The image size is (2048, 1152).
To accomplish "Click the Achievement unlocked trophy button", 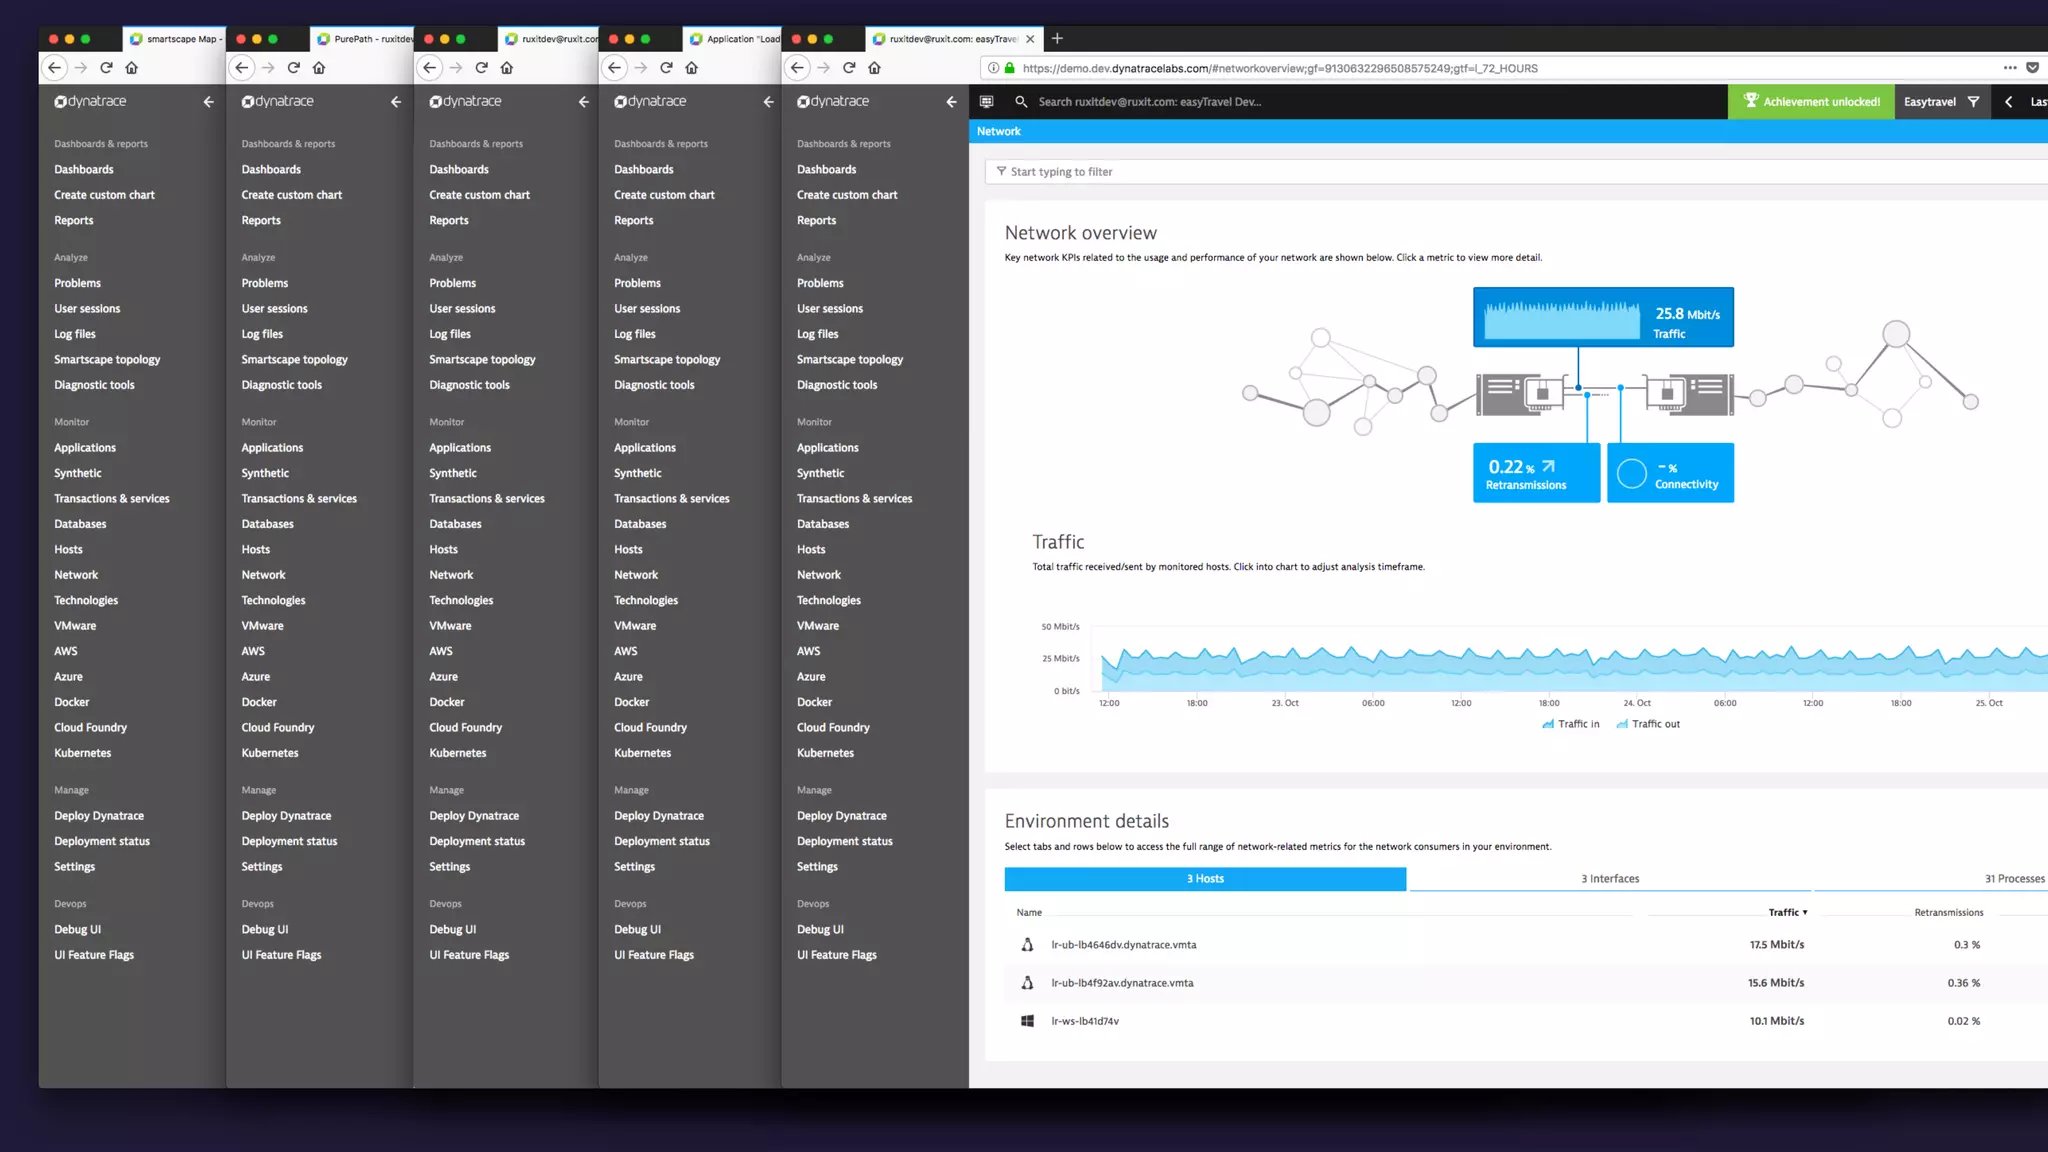I will pos(1811,102).
